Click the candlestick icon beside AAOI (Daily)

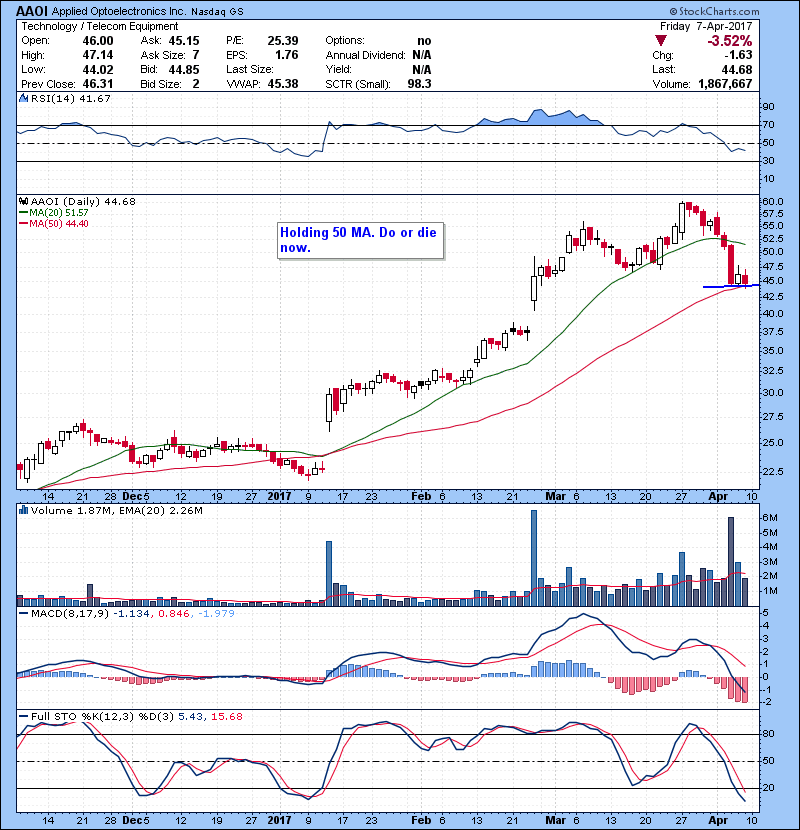23,201
